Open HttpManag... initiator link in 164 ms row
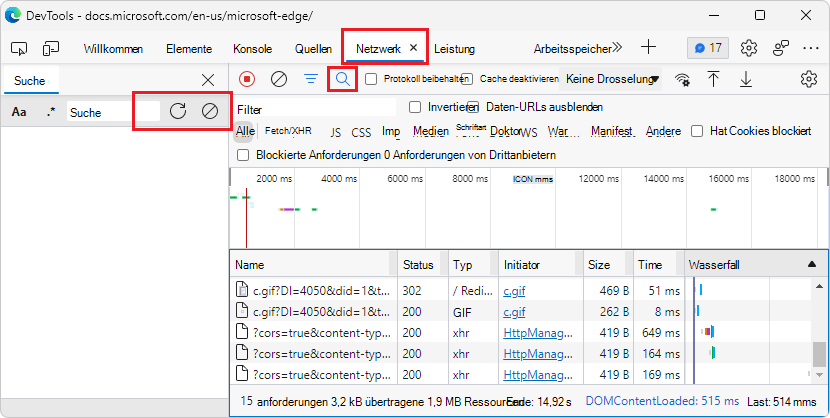 (538, 353)
